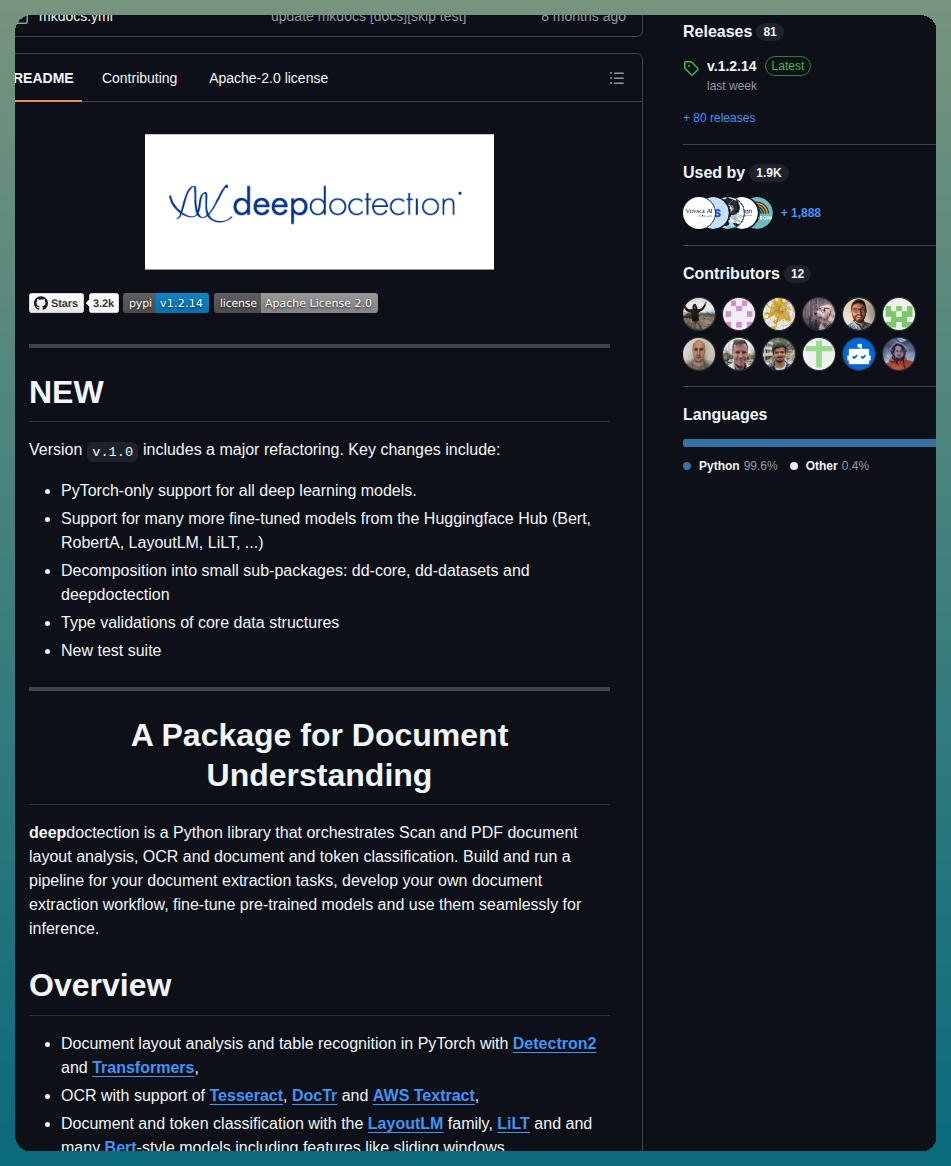The image size is (951, 1166).
Task: Open the README outline list icon
Action: (x=616, y=78)
